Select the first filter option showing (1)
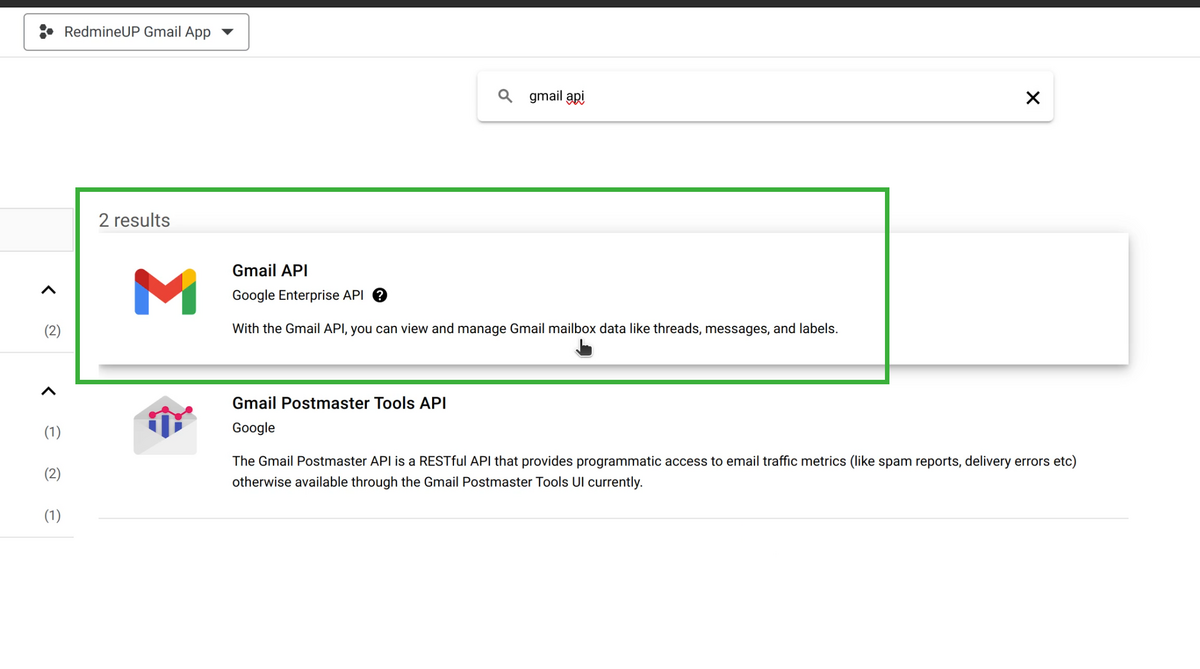 click(52, 431)
